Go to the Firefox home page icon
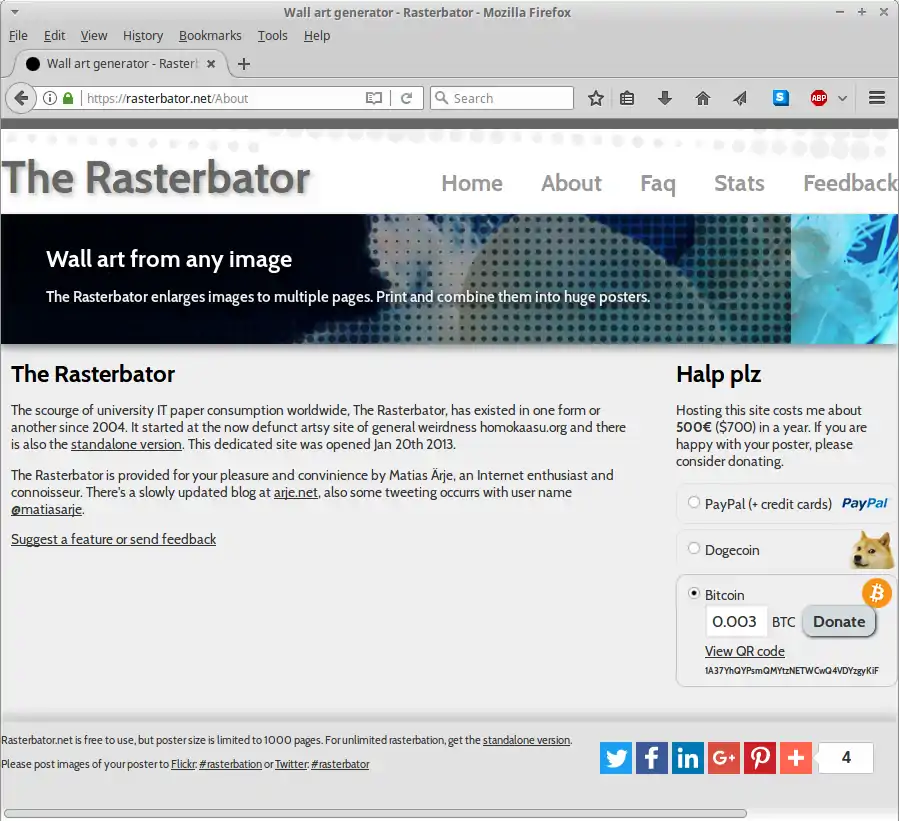This screenshot has height=821, width=899. [703, 98]
